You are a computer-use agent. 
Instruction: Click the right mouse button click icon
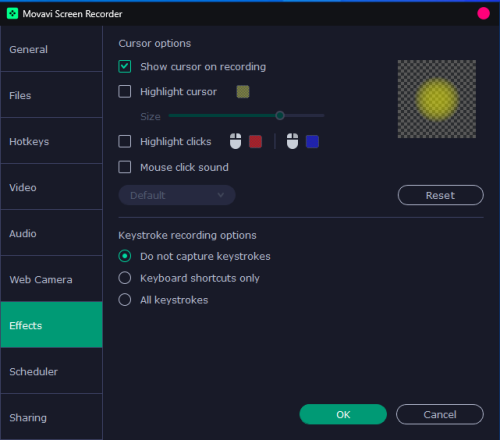[x=292, y=141]
